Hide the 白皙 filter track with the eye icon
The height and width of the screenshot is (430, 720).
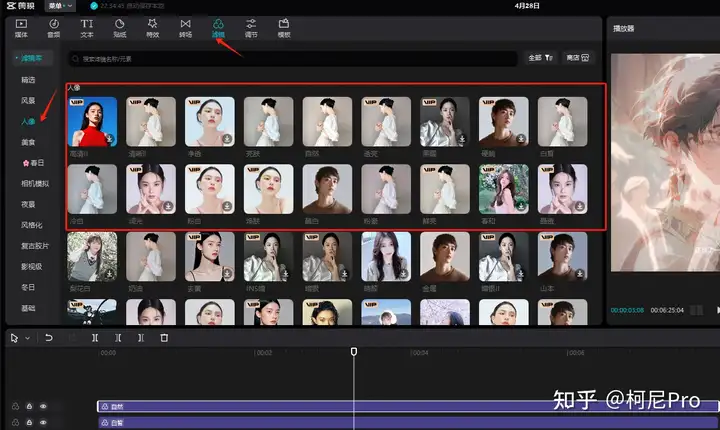click(43, 422)
